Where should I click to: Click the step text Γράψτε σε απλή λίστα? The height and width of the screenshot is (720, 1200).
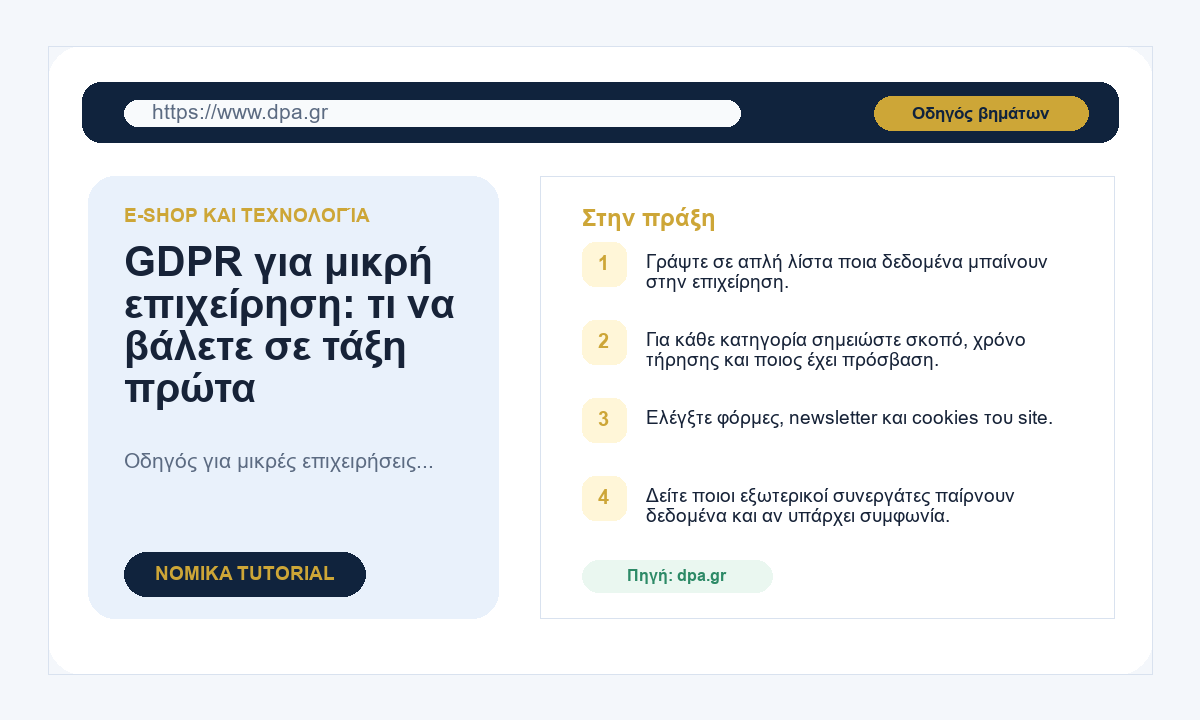pyautogui.click(x=846, y=272)
